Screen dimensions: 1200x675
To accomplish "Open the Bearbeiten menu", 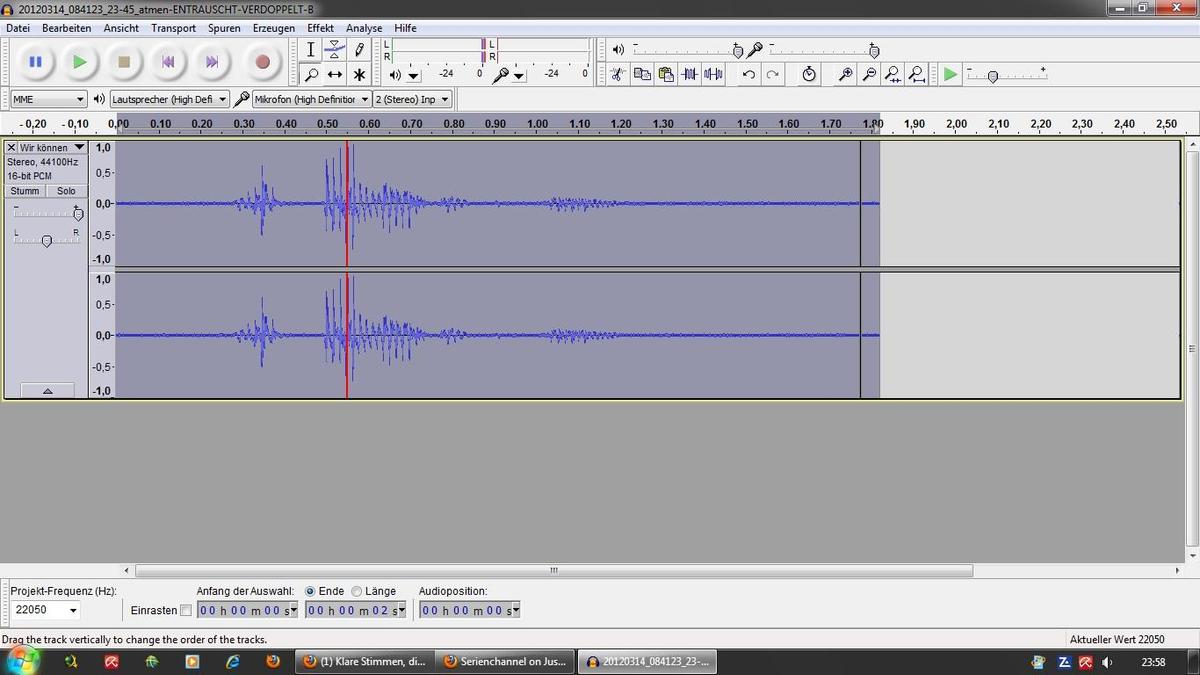I will pyautogui.click(x=66, y=28).
